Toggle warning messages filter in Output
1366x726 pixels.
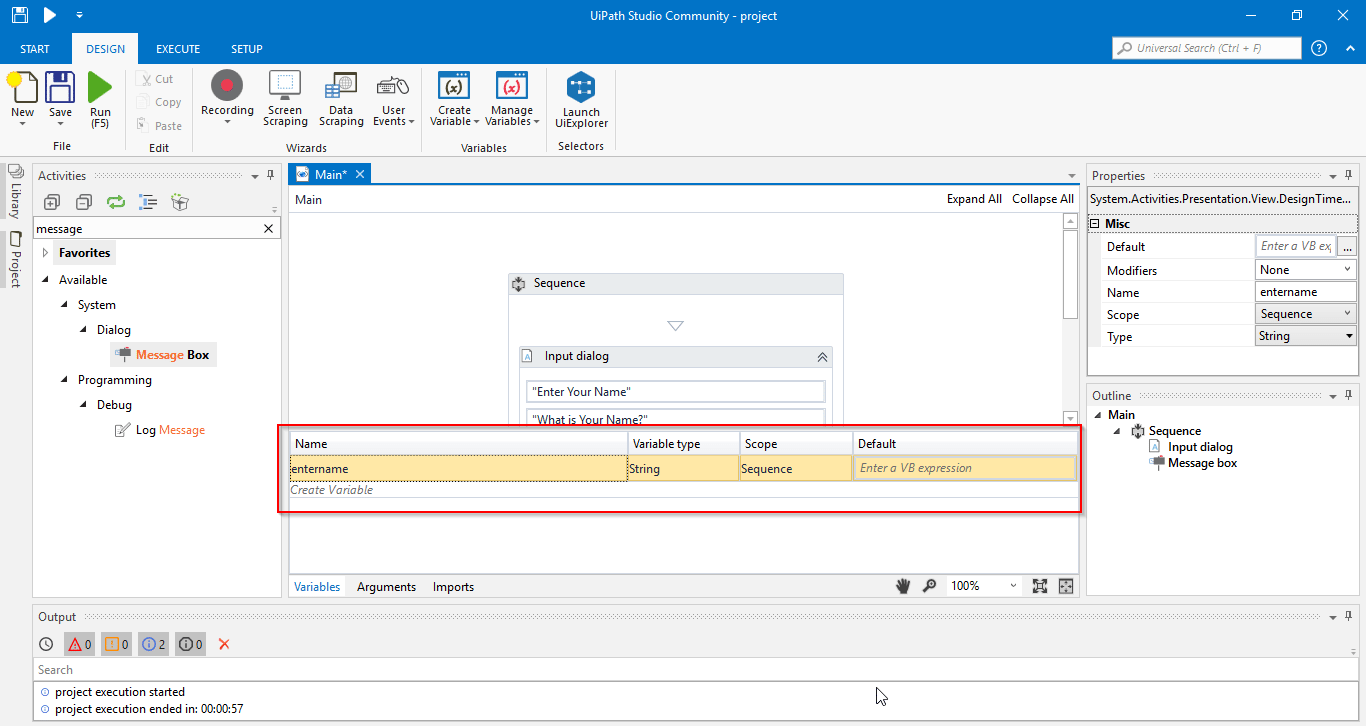click(x=117, y=644)
